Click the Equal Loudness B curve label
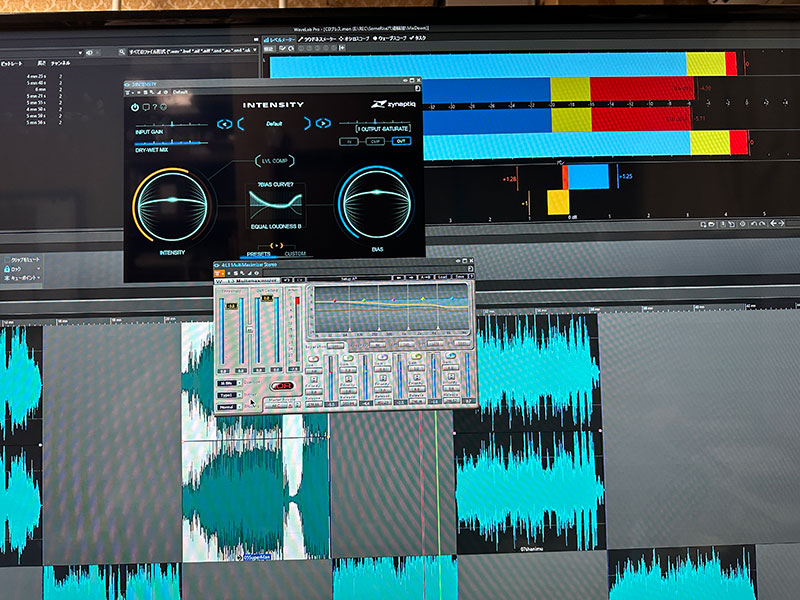Screen dimensions: 800x600 (276, 227)
